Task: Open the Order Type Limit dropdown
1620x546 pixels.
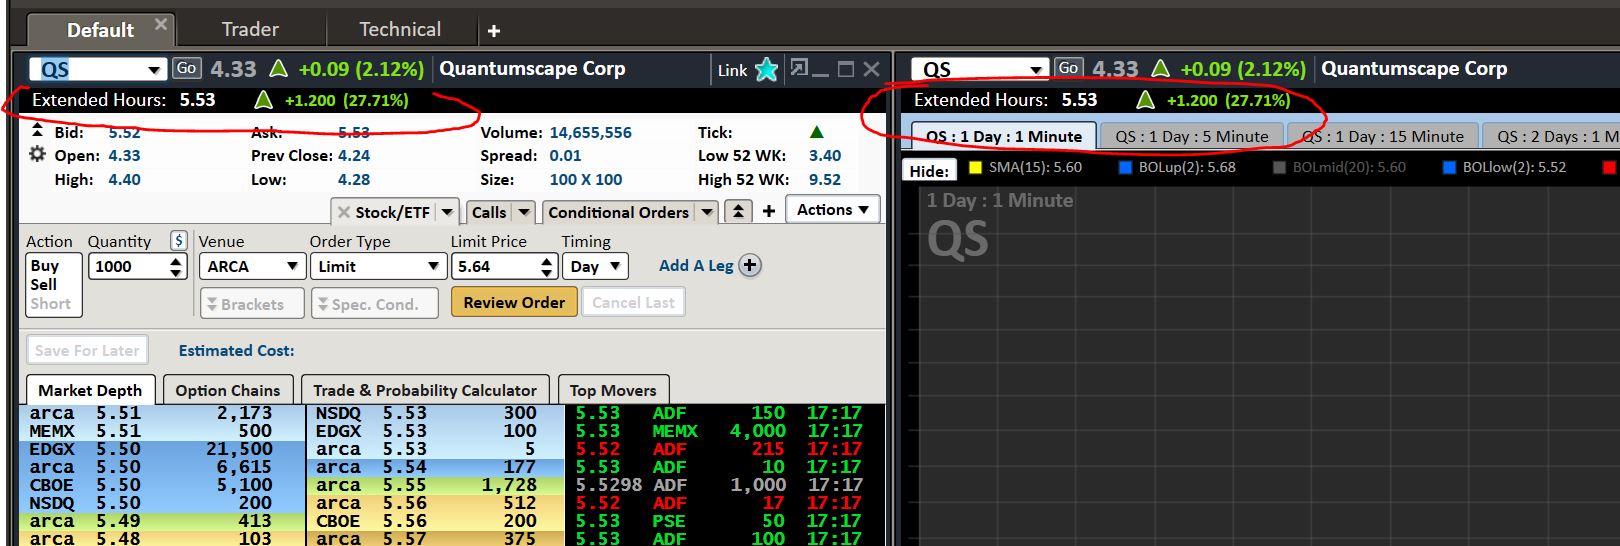Action: click(377, 266)
